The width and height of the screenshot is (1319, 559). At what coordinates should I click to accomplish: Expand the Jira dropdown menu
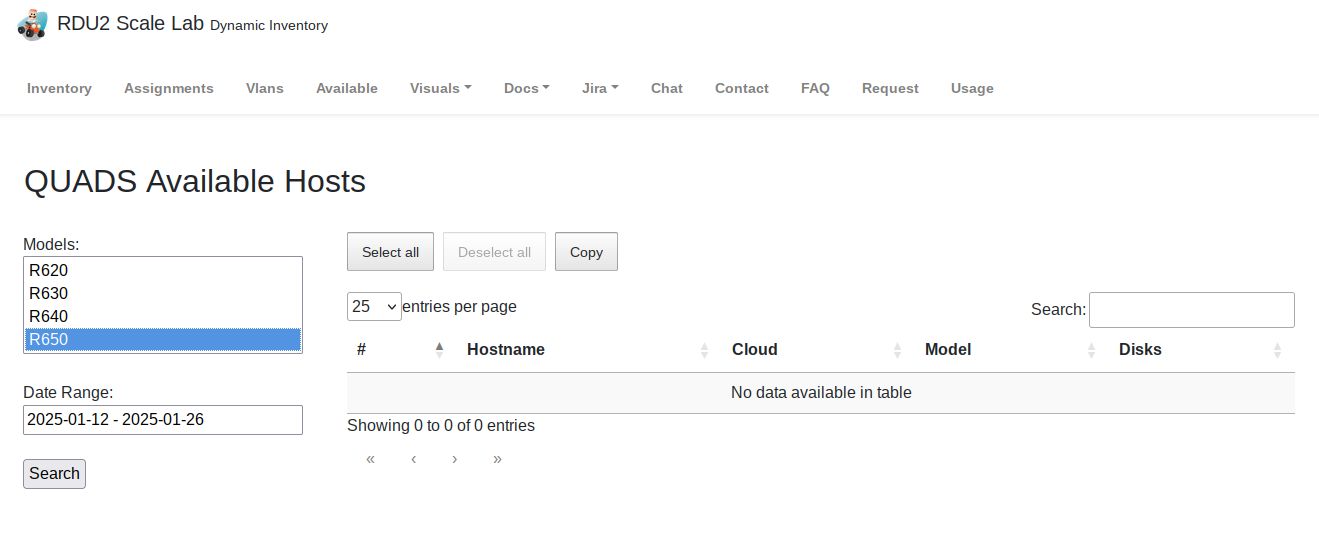click(x=600, y=88)
